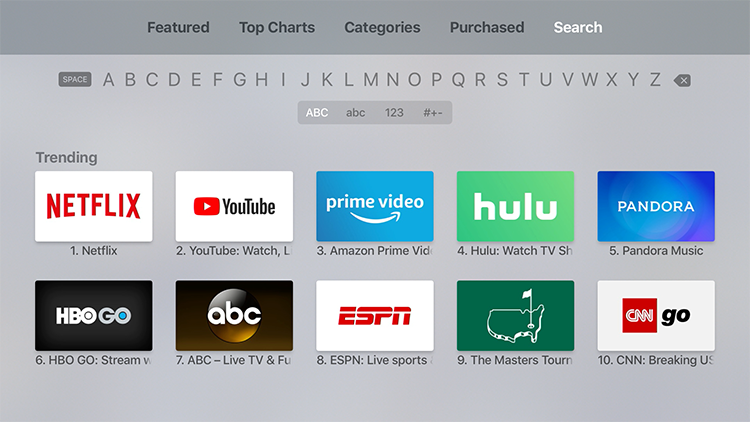Switch keyboard to 123 numbers mode
The height and width of the screenshot is (422, 750).
pyautogui.click(x=394, y=113)
